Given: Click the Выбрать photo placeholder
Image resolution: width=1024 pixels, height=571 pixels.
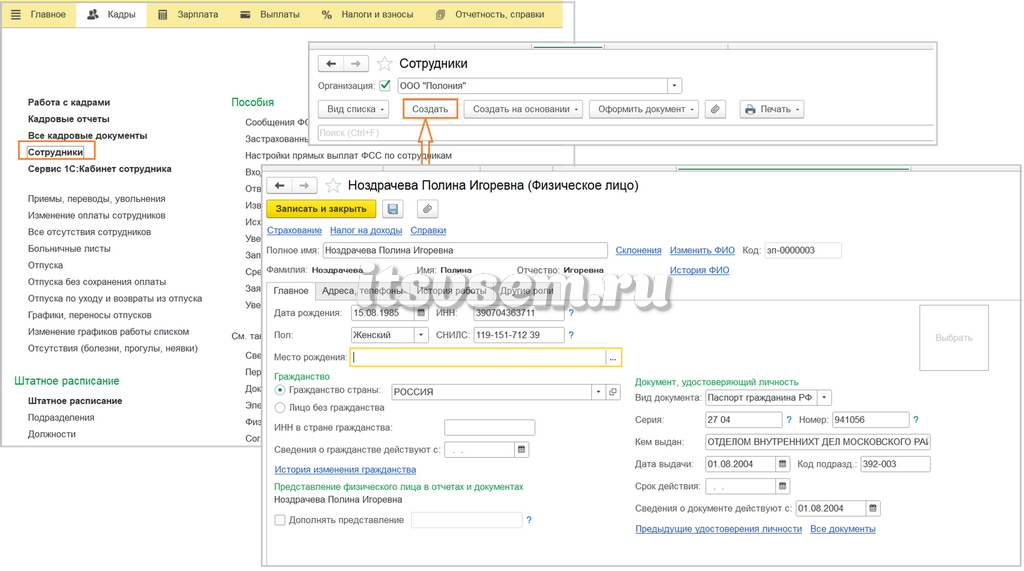Looking at the screenshot, I should click(x=953, y=338).
